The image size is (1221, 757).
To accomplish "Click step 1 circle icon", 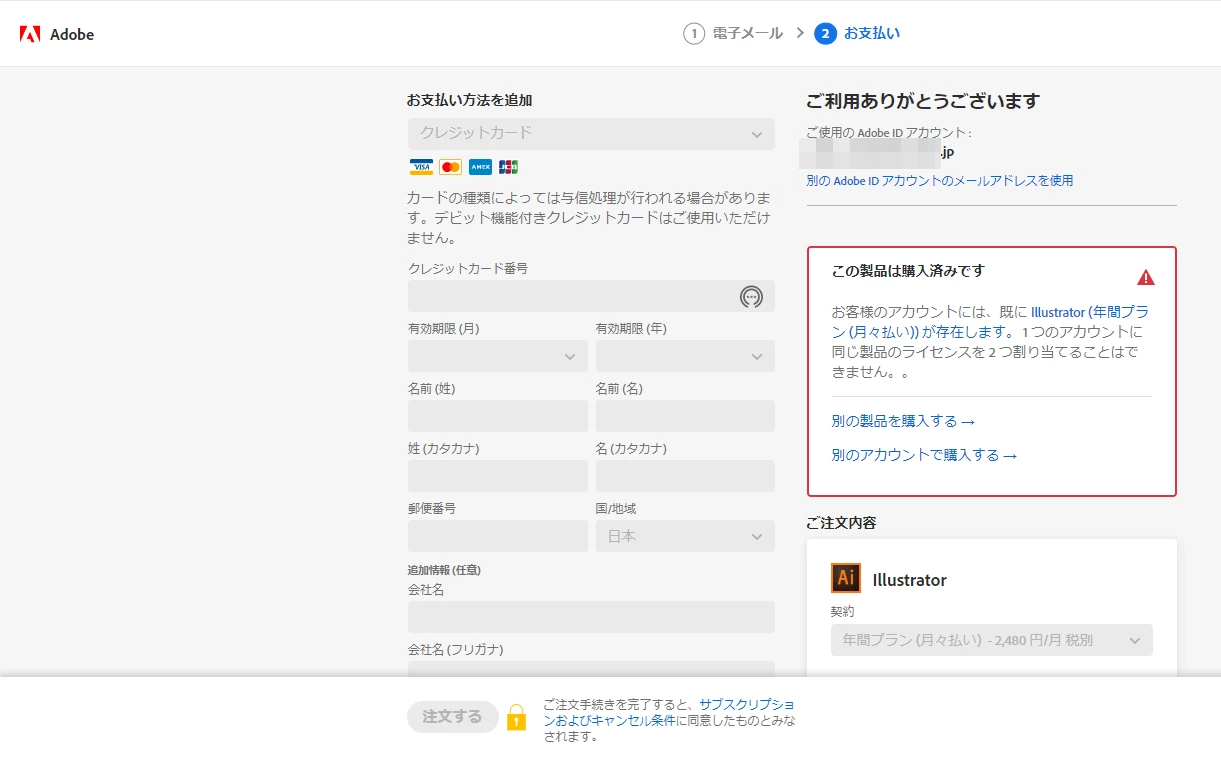I will click(694, 34).
